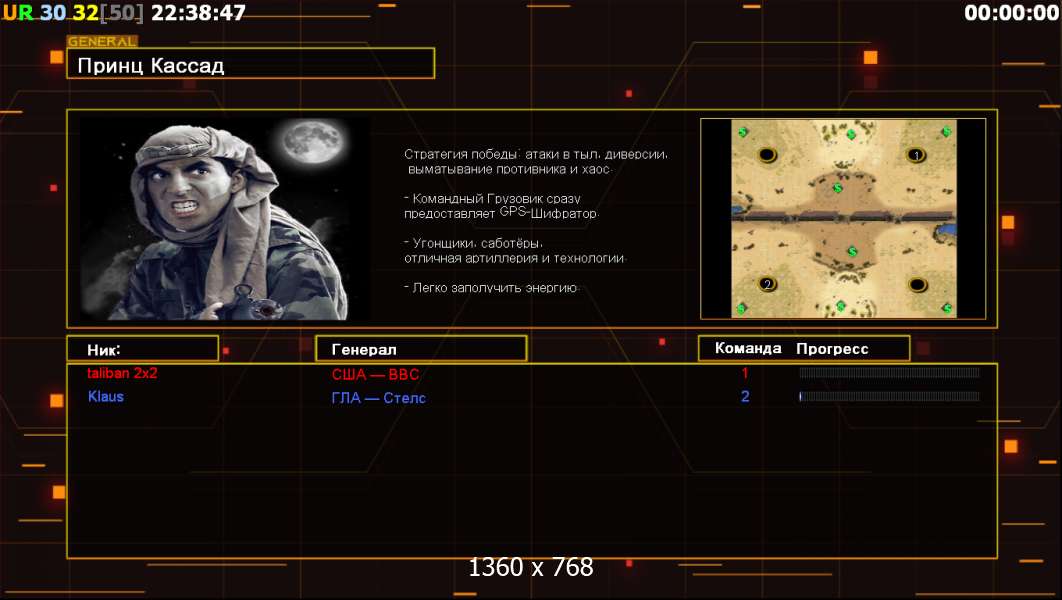
Task: Click the "Прогресс" column header
Action: (832, 349)
